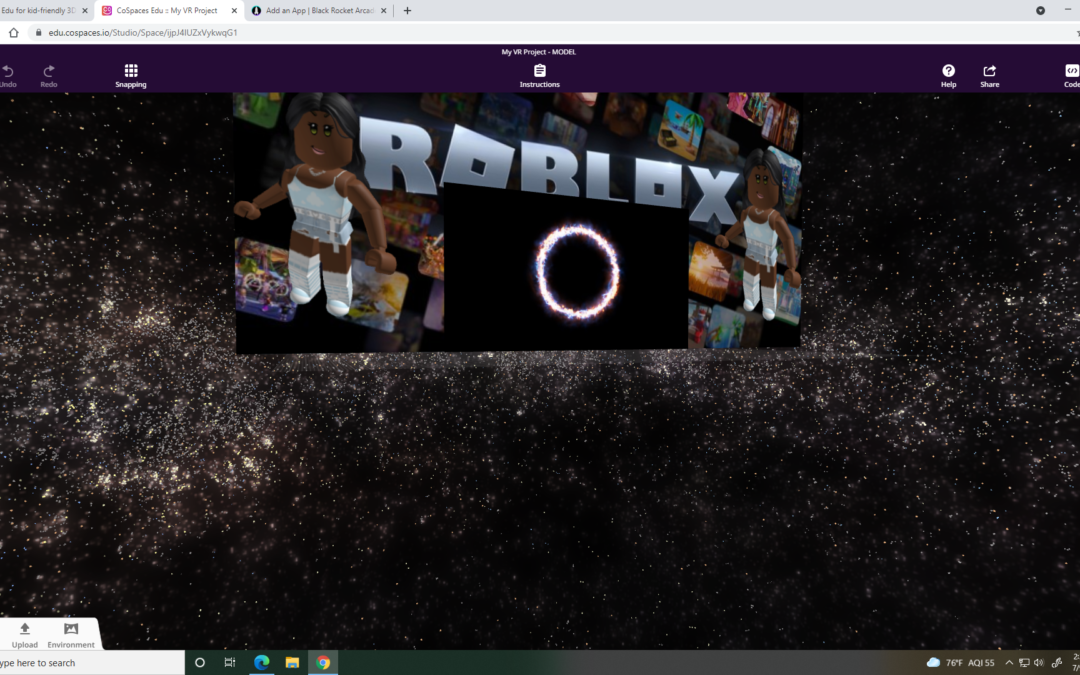Open the Environment panel
This screenshot has width=1080, height=675.
click(71, 635)
